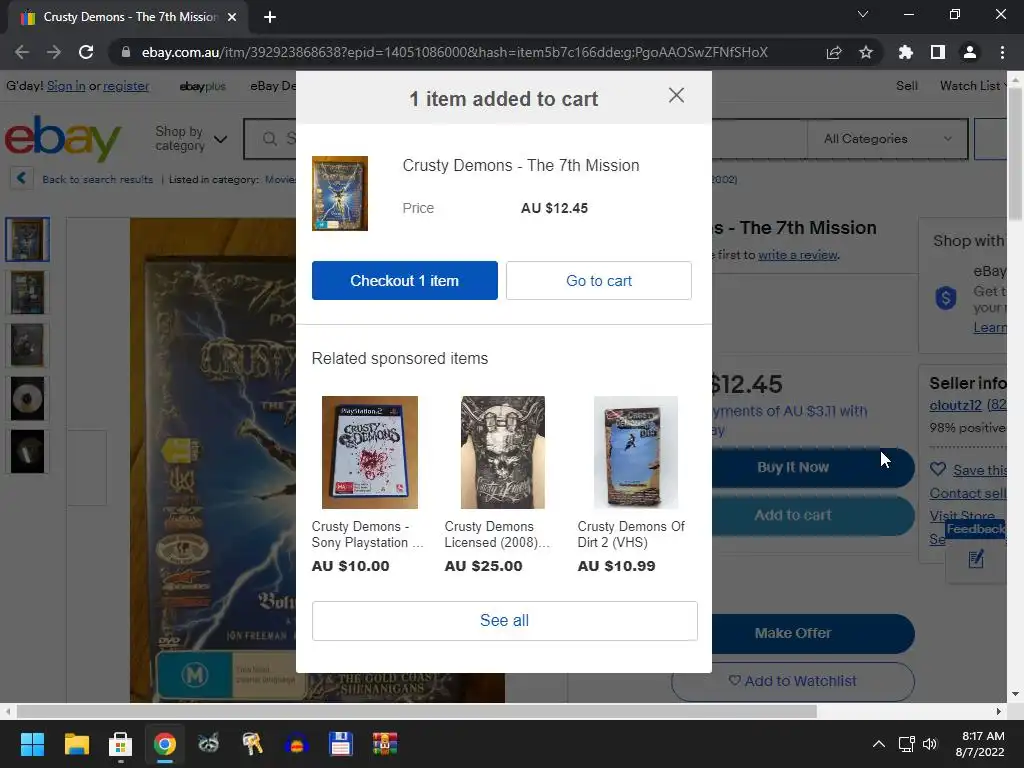Select the third product thumbnail on the left
Image resolution: width=1024 pixels, height=768 pixels.
click(27, 345)
